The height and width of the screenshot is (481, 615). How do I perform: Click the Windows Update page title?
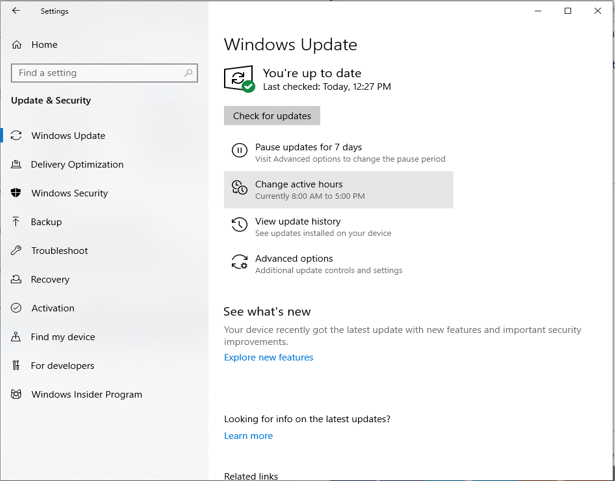[291, 44]
